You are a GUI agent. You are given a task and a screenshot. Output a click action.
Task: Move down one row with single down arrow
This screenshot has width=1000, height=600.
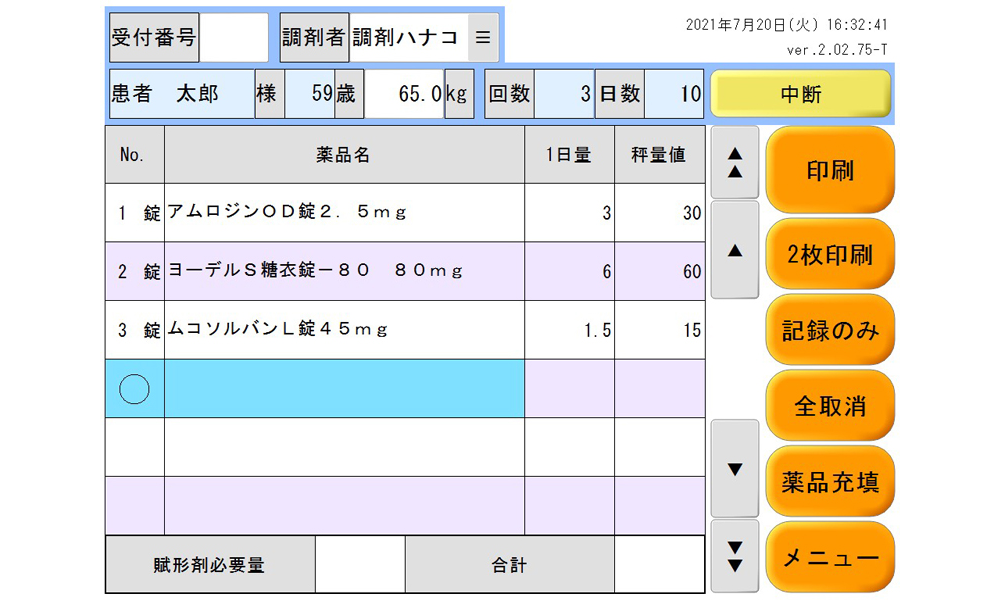click(x=735, y=469)
